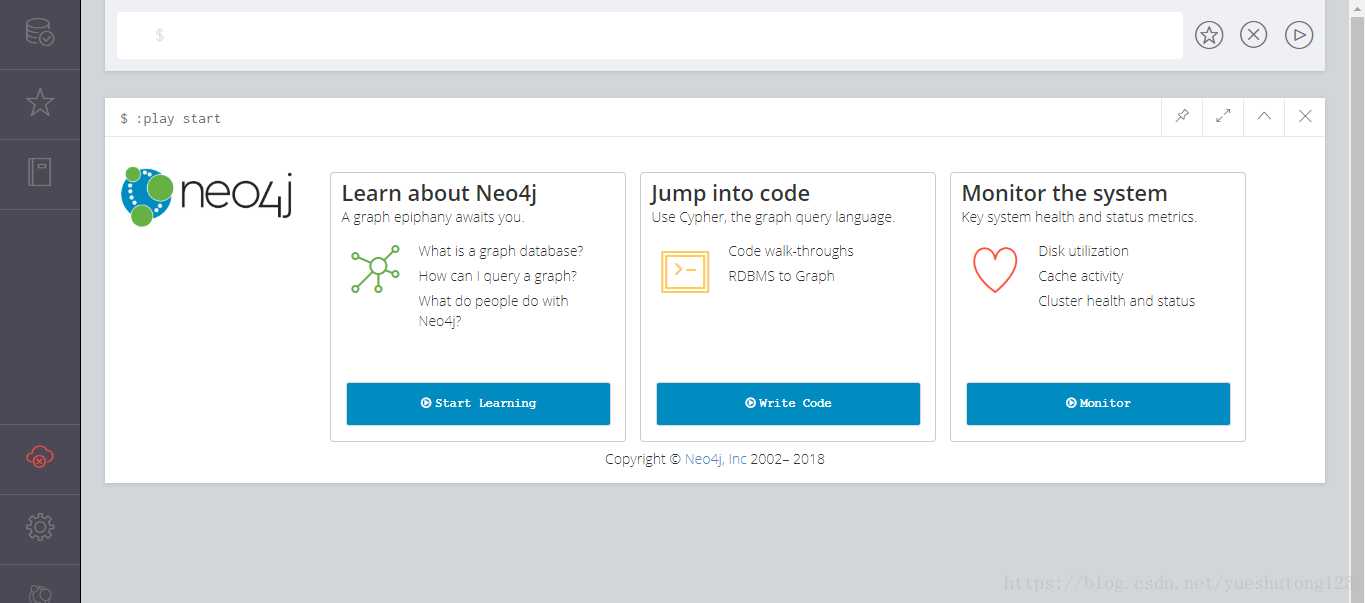Open the Documents book icon in the sidebar
This screenshot has width=1365, height=603.
pos(40,173)
